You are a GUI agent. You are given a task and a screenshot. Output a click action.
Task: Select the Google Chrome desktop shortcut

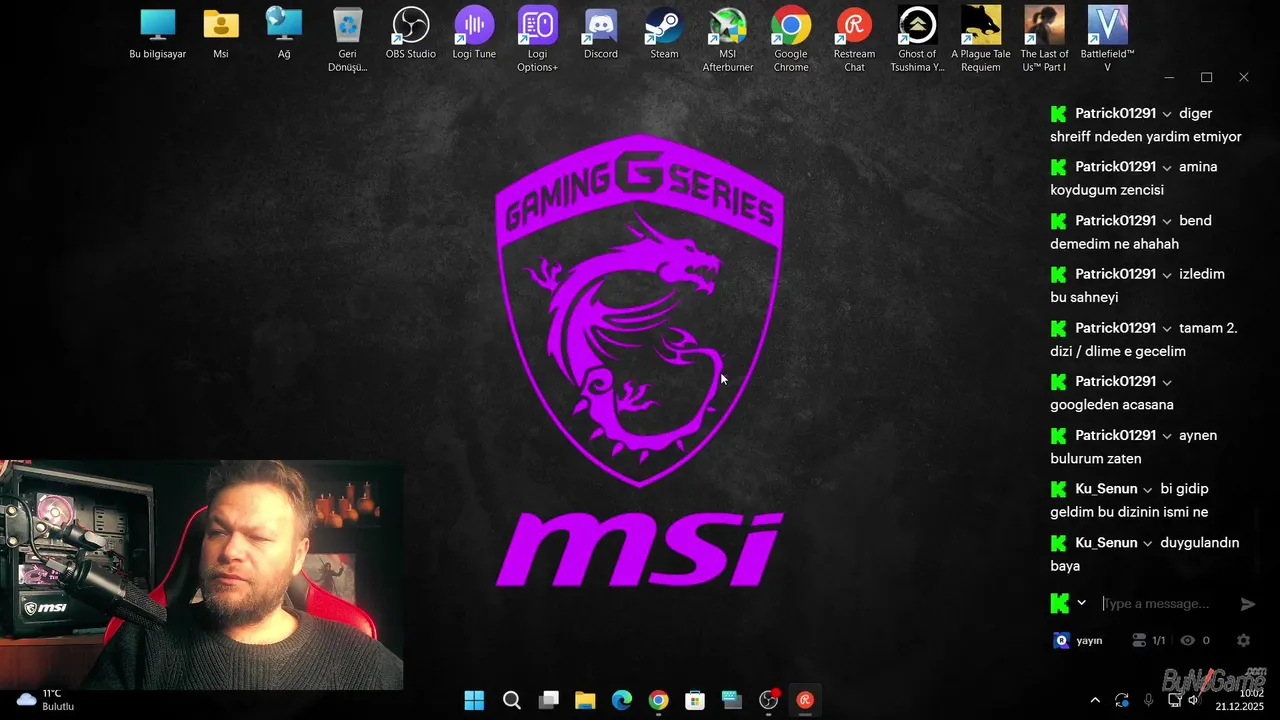click(x=791, y=40)
